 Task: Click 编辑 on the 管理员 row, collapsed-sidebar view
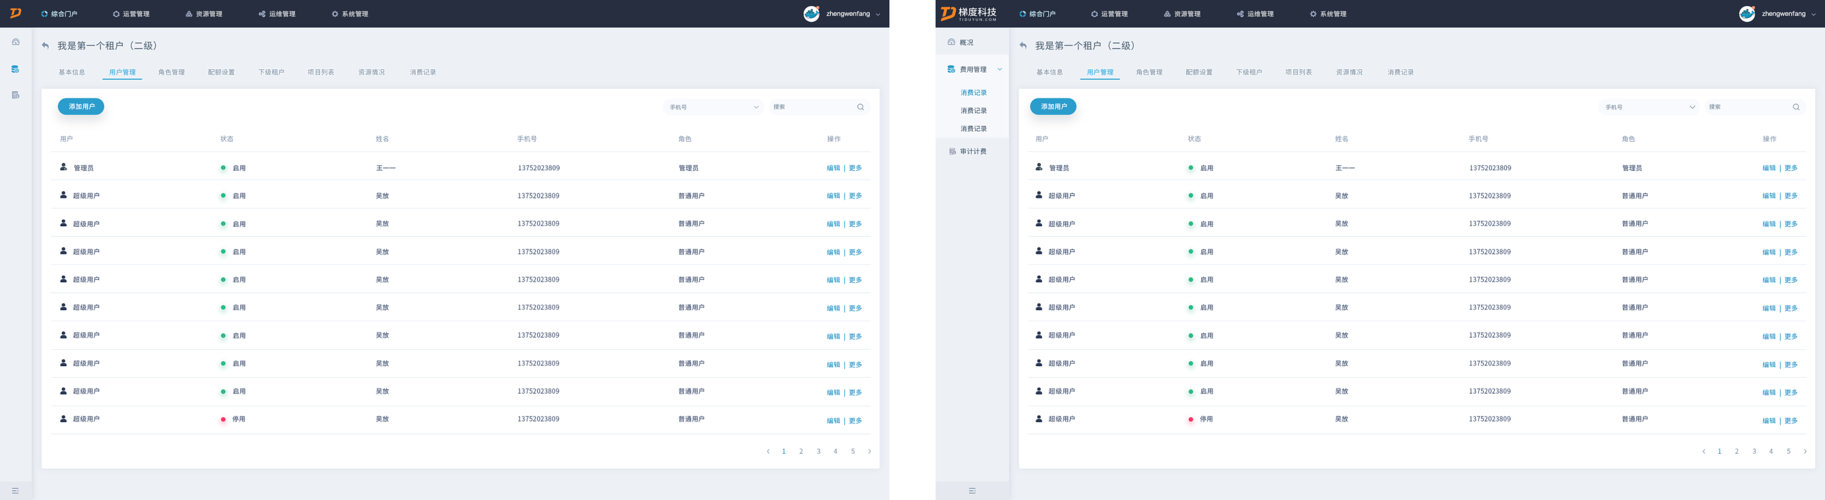pos(833,168)
